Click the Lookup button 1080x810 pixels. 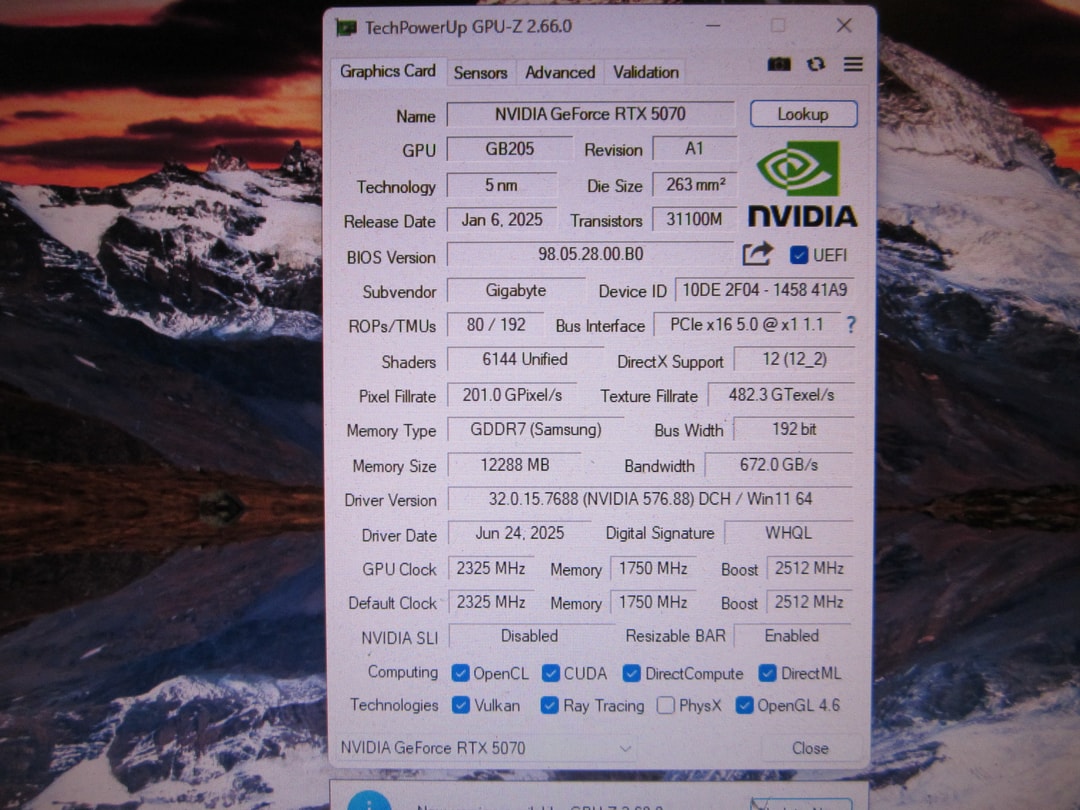tap(803, 114)
